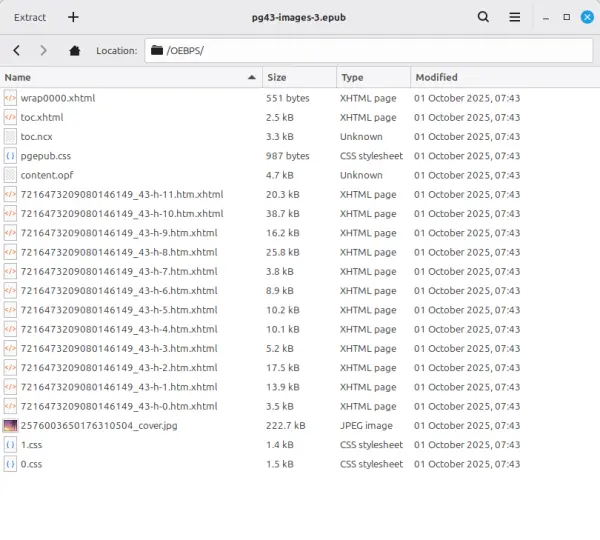Click the pgepub.css file icon
Screen dimensions: 600x540
coord(10,156)
